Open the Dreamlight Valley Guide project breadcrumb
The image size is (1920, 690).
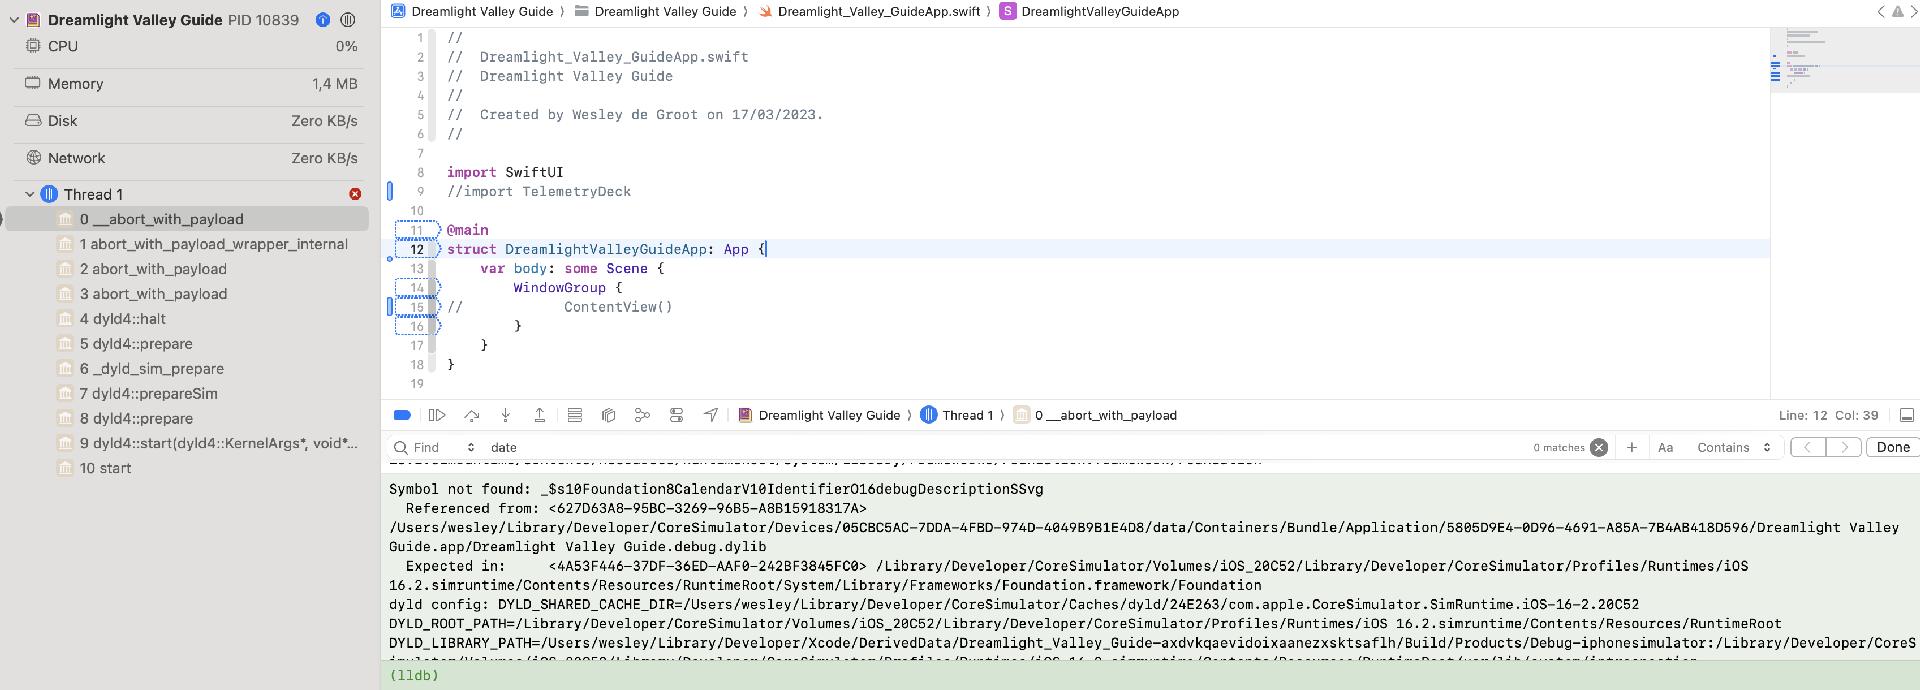pos(471,11)
